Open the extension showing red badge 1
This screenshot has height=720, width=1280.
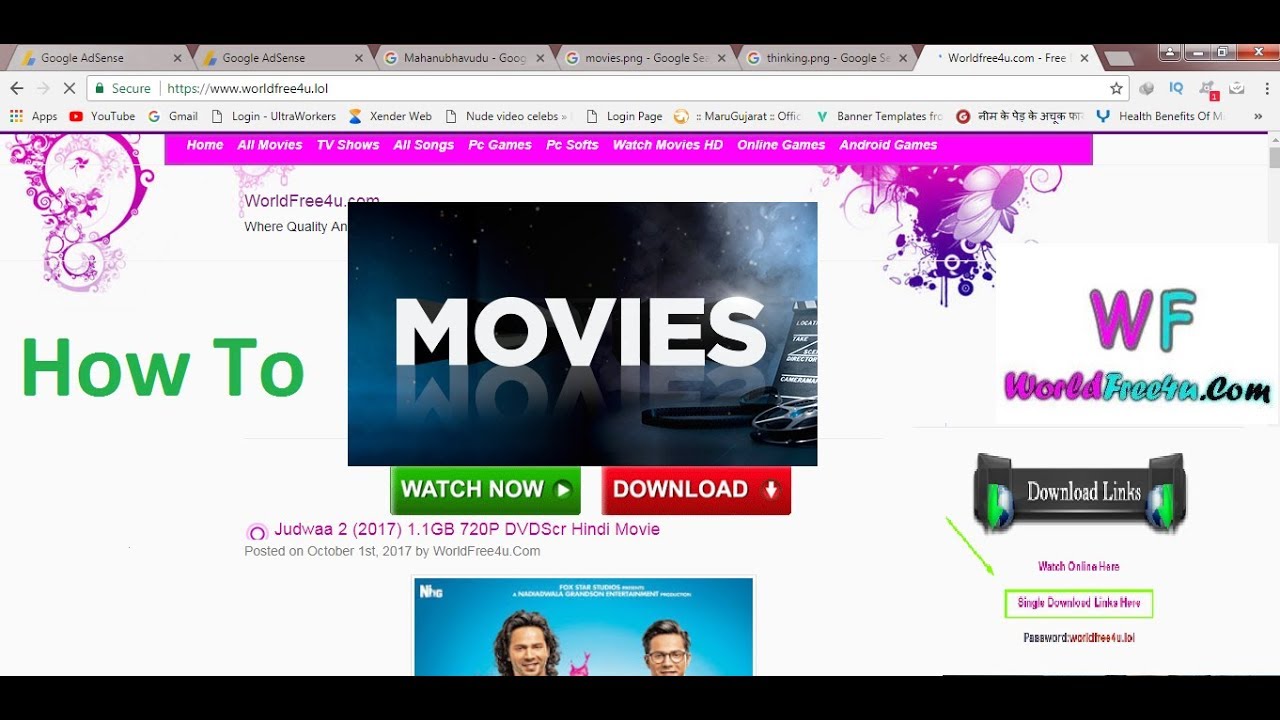click(1207, 89)
